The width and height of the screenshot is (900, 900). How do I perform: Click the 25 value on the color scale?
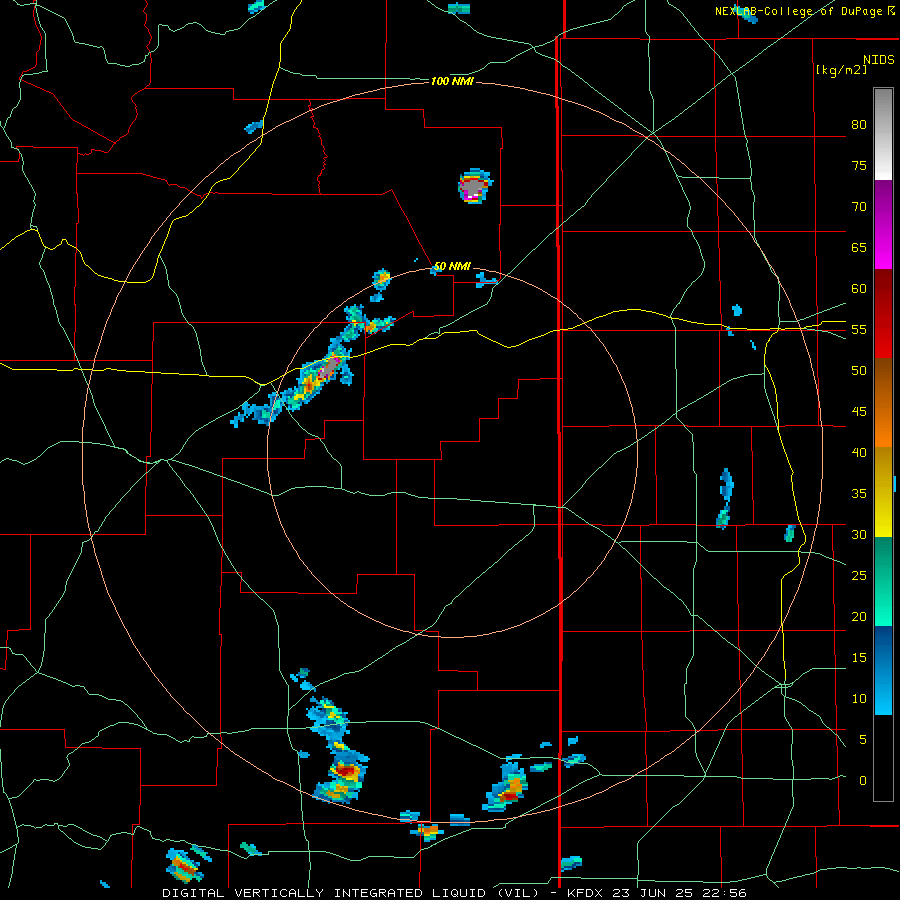pos(859,576)
